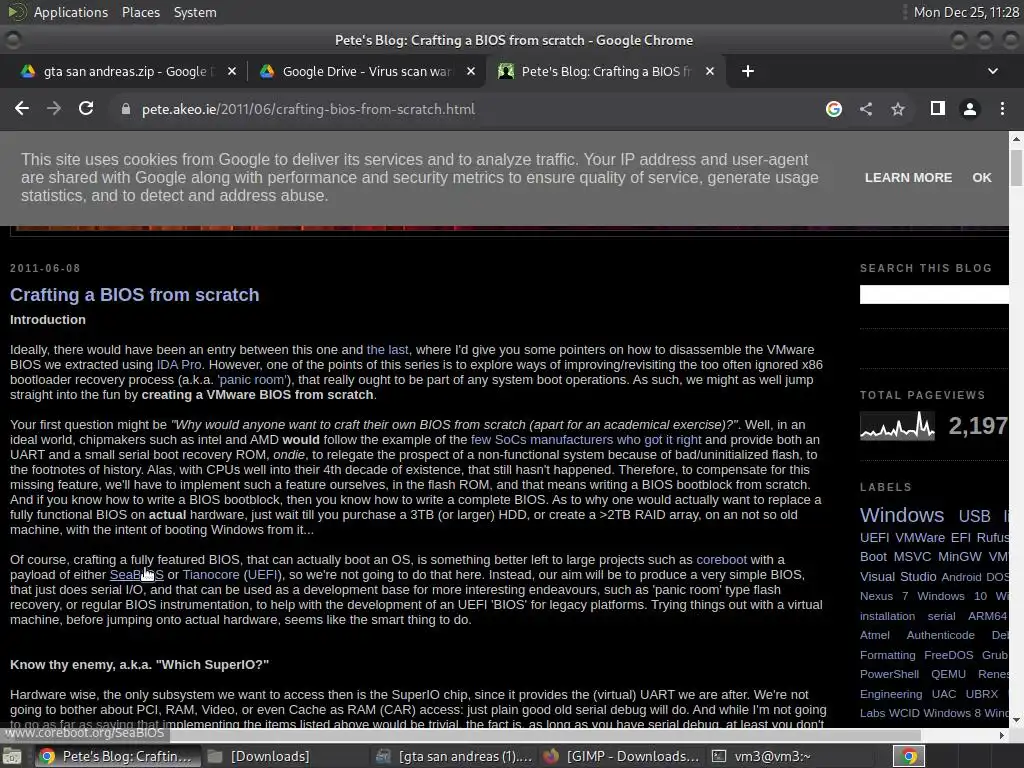The width and height of the screenshot is (1024, 768).
Task: Open the Windows 10 label
Action: point(952,596)
